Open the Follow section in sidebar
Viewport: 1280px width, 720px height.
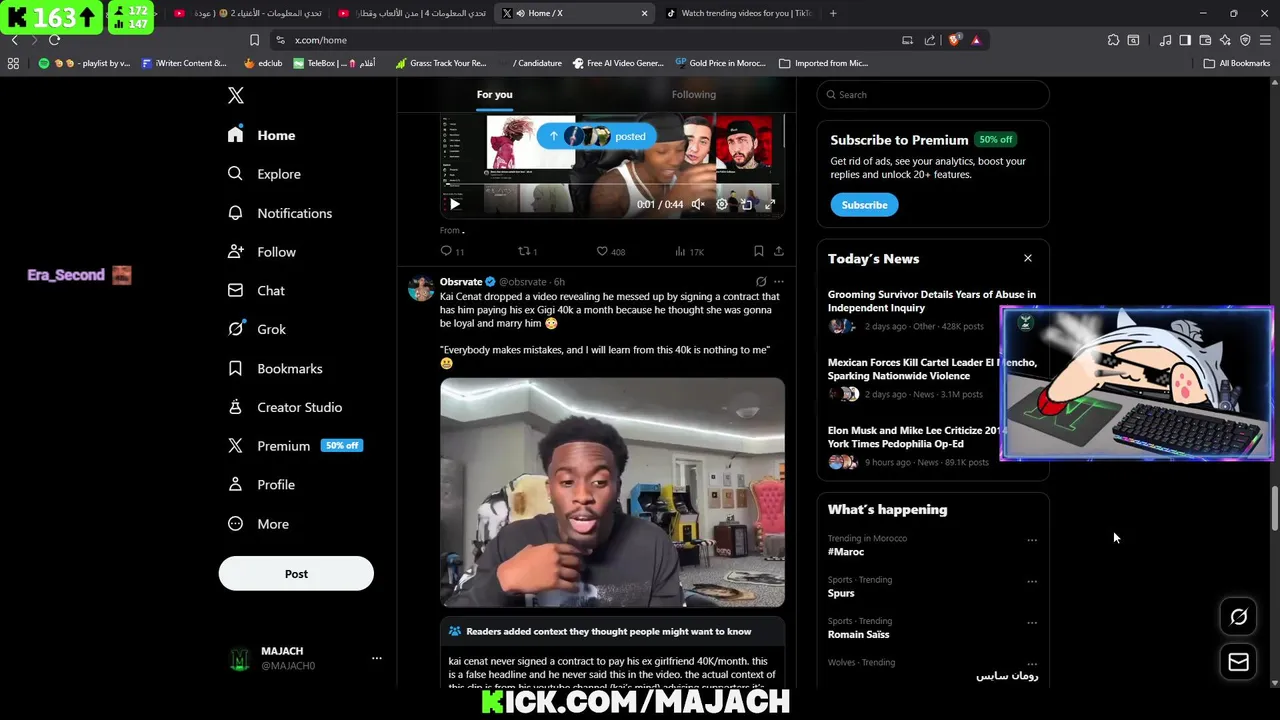tap(261, 252)
